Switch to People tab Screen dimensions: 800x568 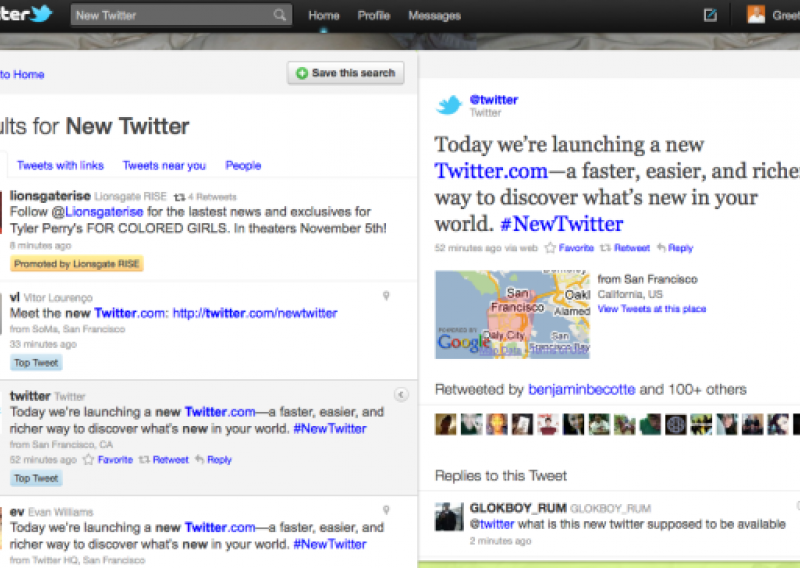click(x=243, y=165)
